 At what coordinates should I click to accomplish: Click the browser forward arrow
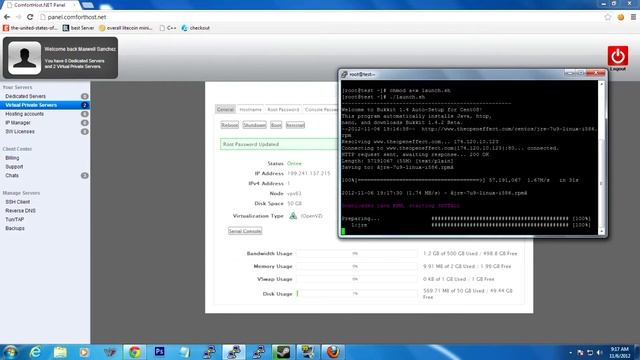pos(18,17)
